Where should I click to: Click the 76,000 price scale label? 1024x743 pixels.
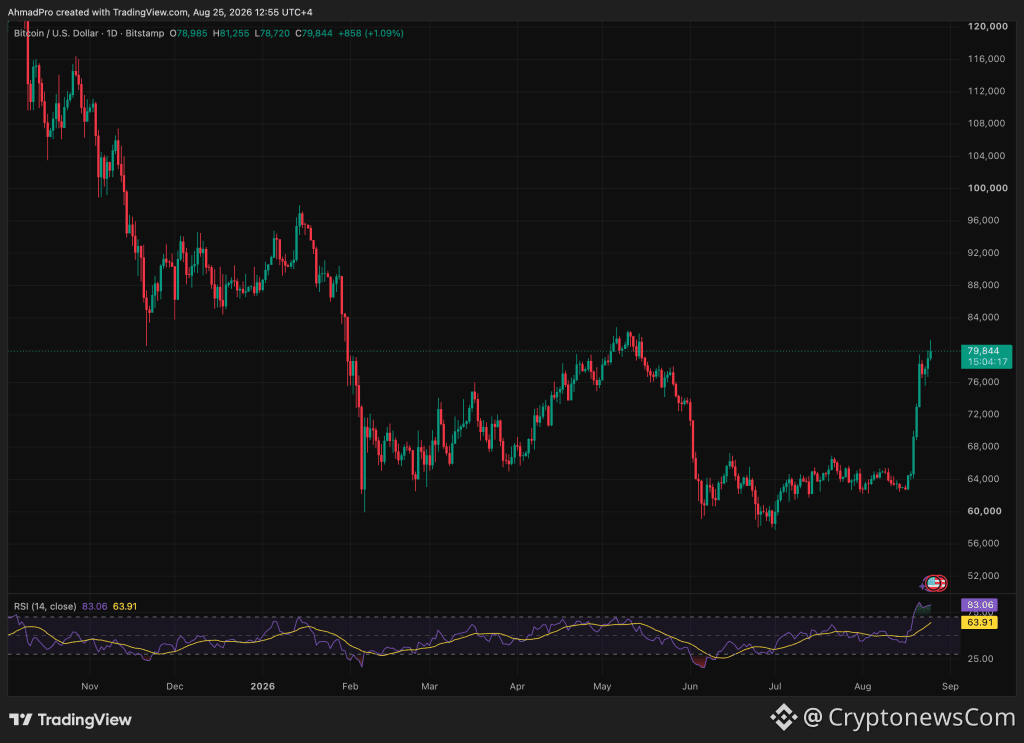pos(984,382)
